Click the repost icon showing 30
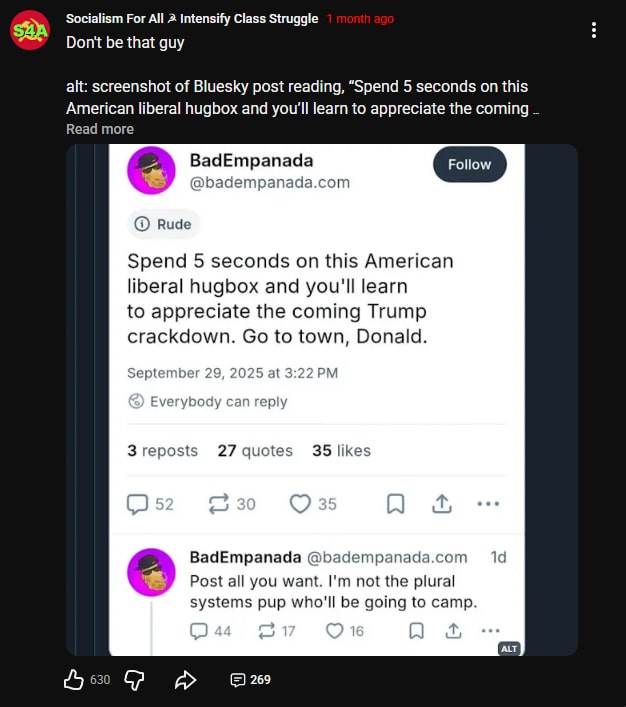 coord(219,504)
